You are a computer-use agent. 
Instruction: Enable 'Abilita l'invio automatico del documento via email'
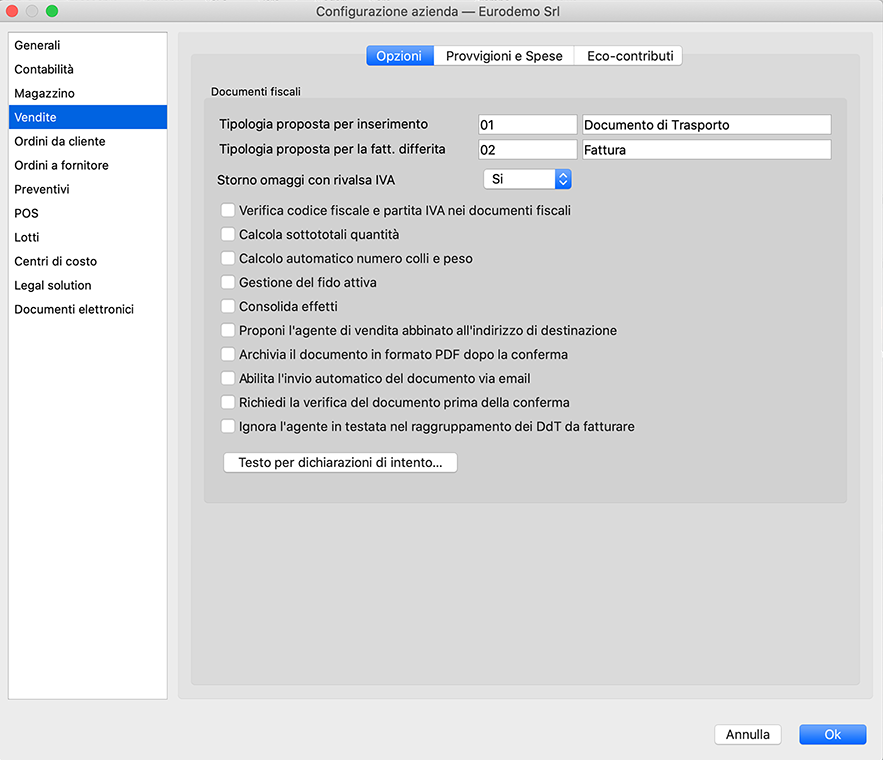228,379
